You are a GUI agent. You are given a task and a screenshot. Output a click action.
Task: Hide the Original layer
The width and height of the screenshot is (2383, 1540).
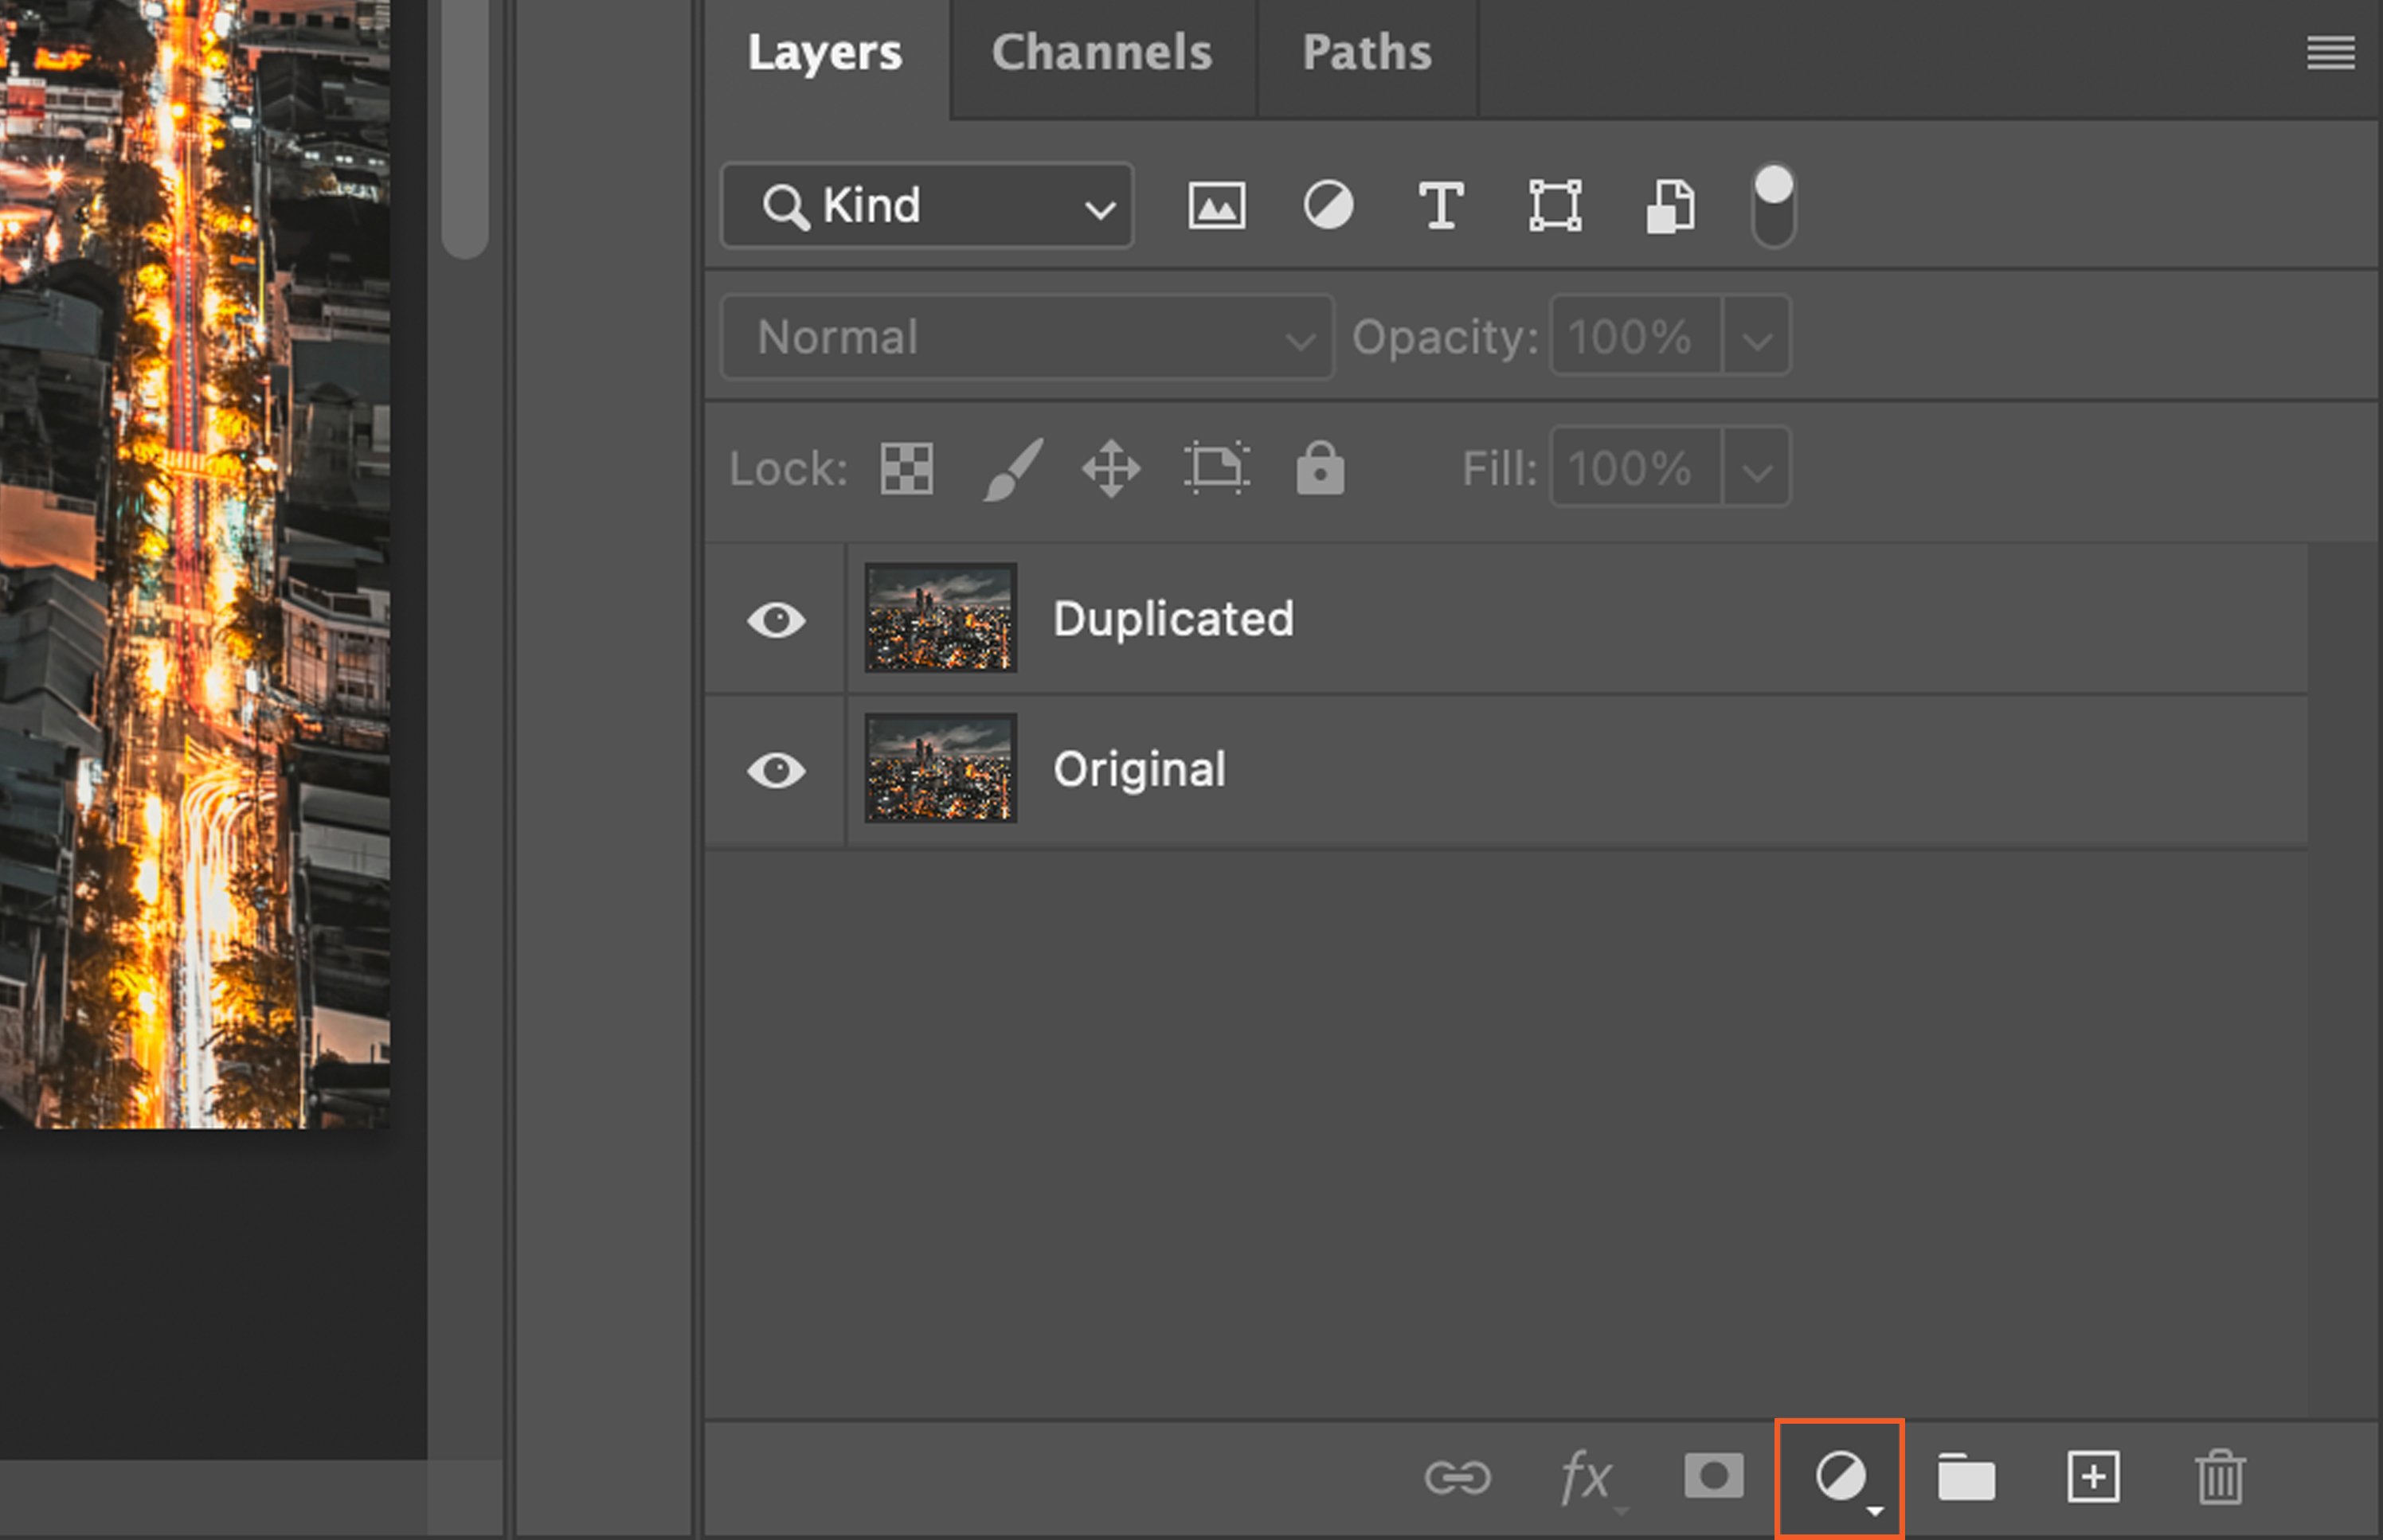776,771
